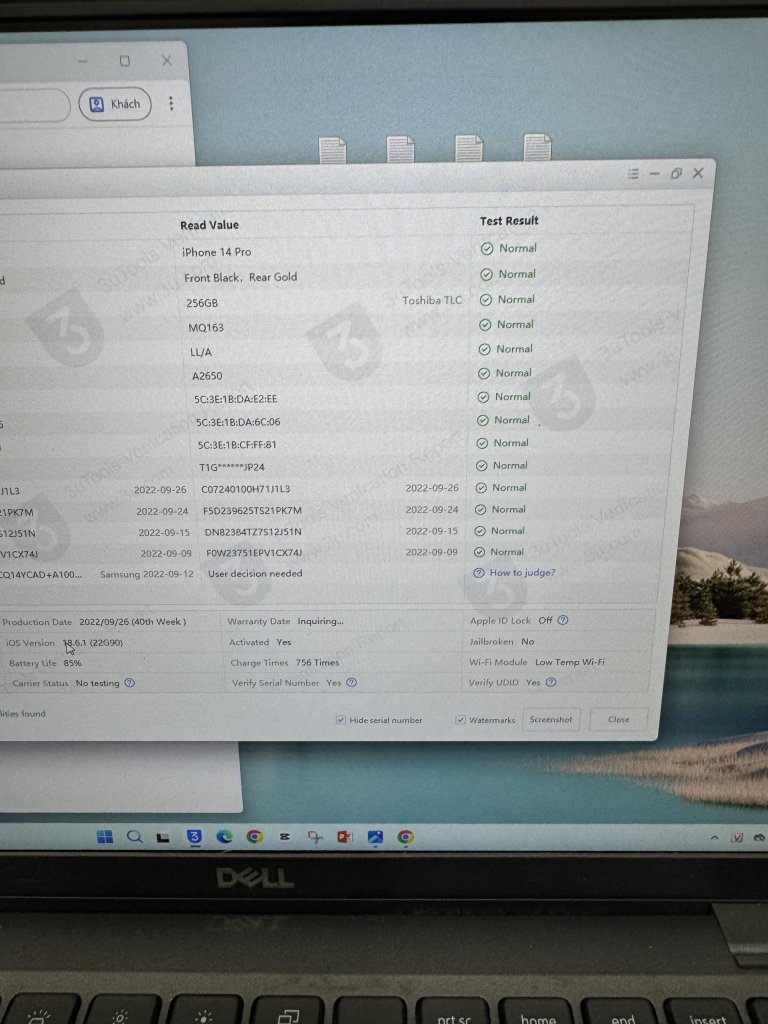
Task: Click the Read Value column header
Action: 210,225
